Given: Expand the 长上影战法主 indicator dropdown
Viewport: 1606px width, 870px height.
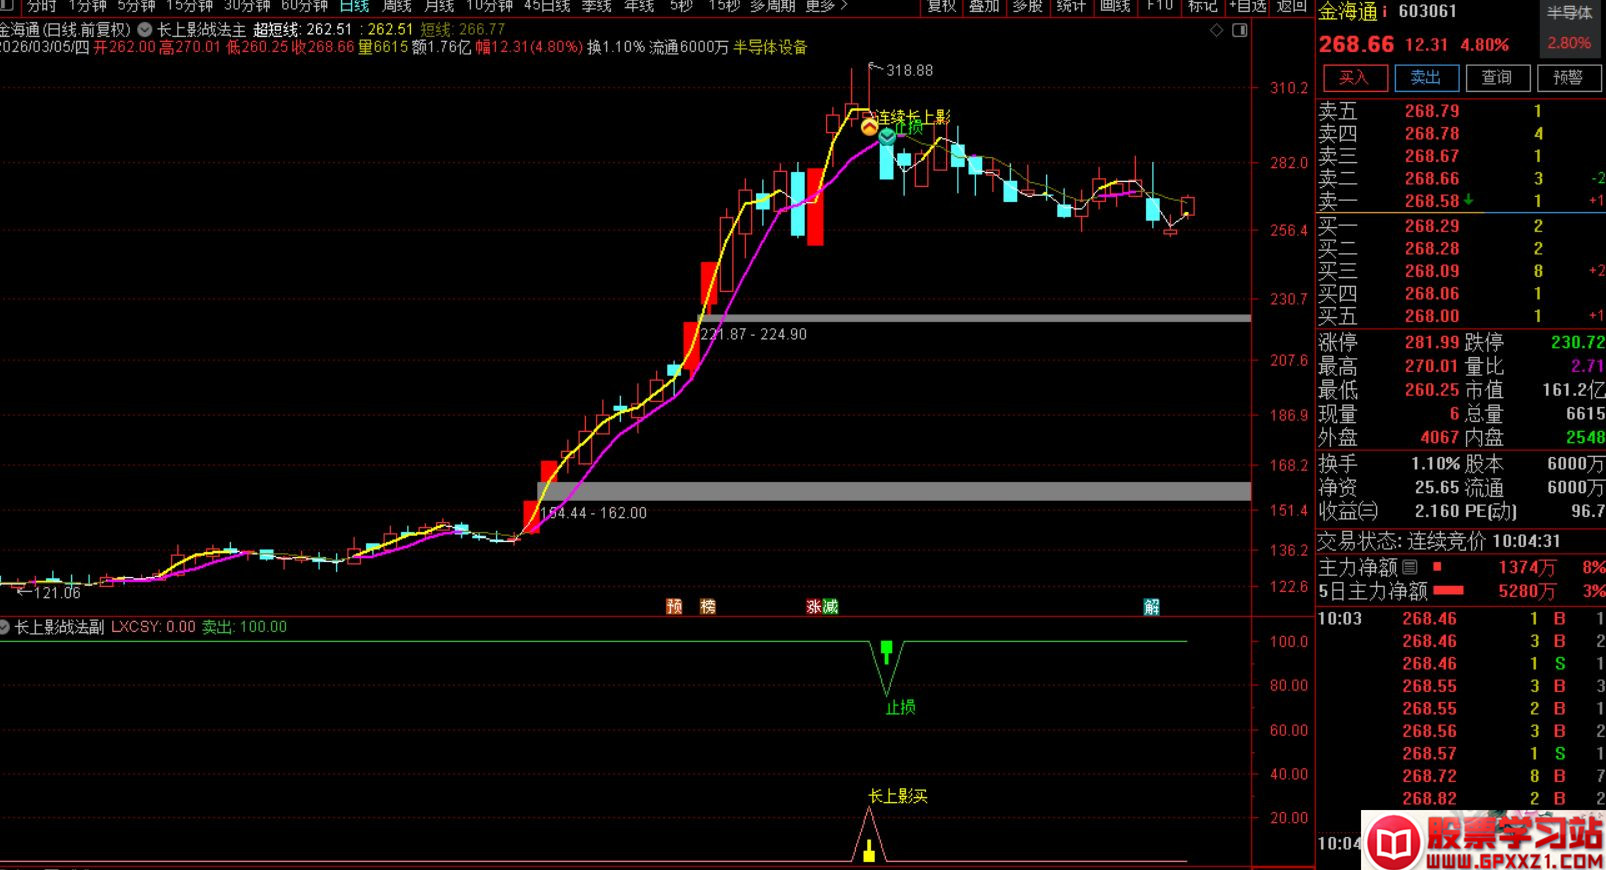Looking at the screenshot, I should pos(145,30).
